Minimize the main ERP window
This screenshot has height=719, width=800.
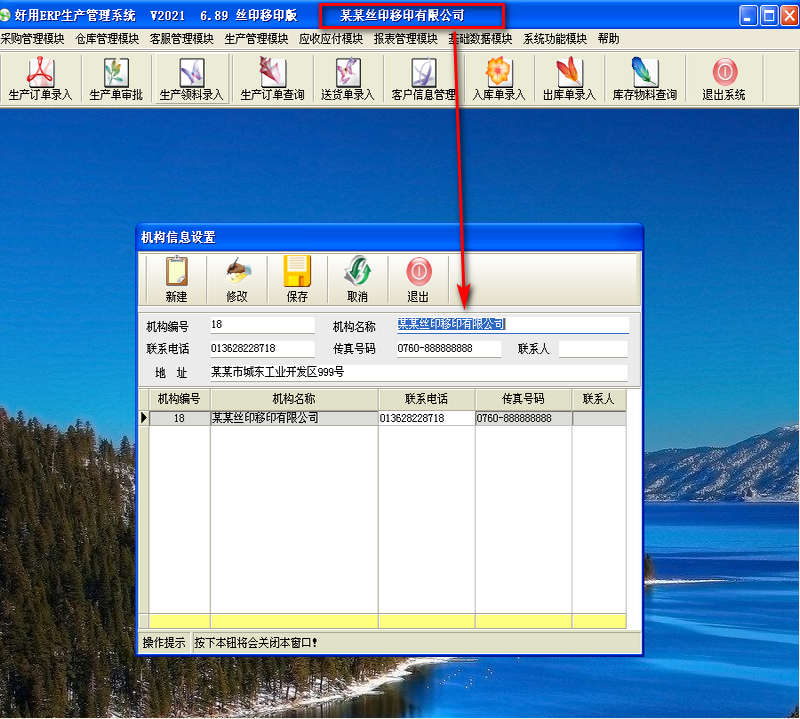coord(748,16)
